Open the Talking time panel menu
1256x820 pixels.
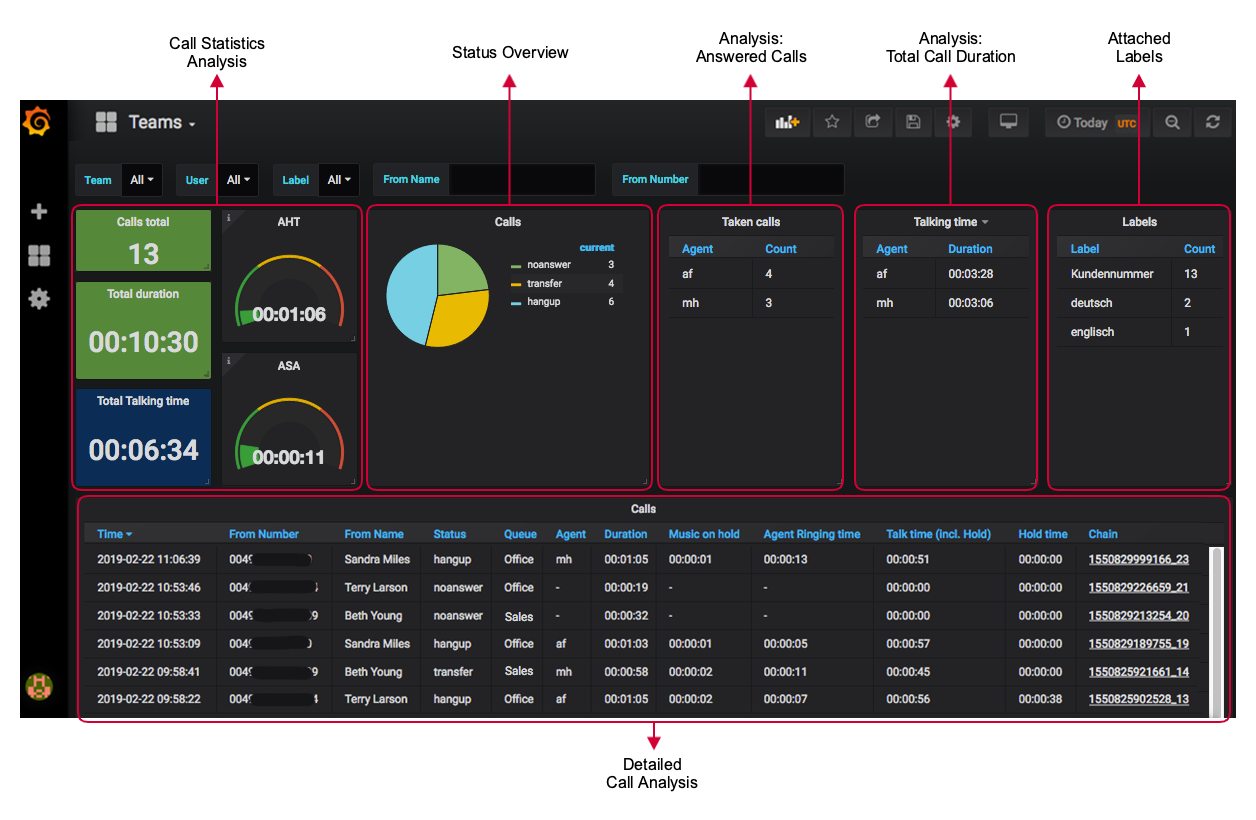coord(947,222)
